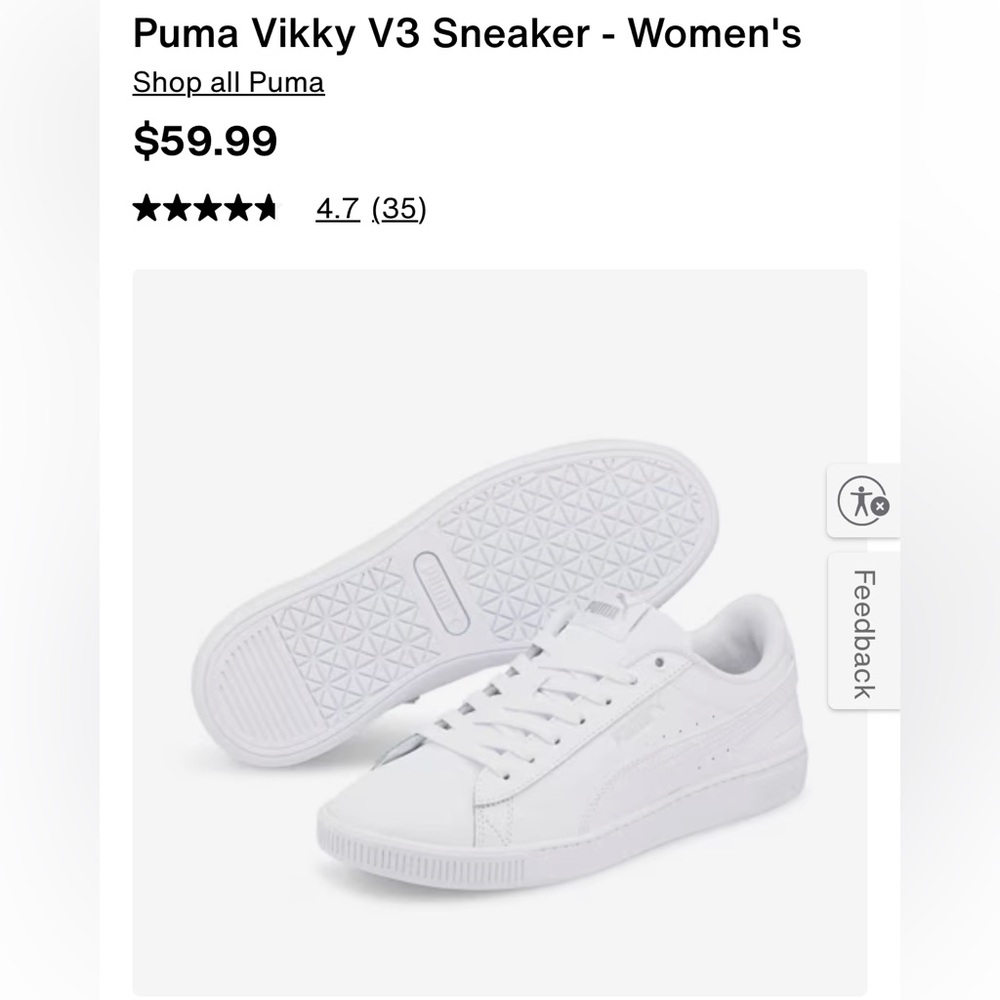Click the product title Puma Vikky V3 Sneaker
The height and width of the screenshot is (1000, 1000).
[x=466, y=32]
